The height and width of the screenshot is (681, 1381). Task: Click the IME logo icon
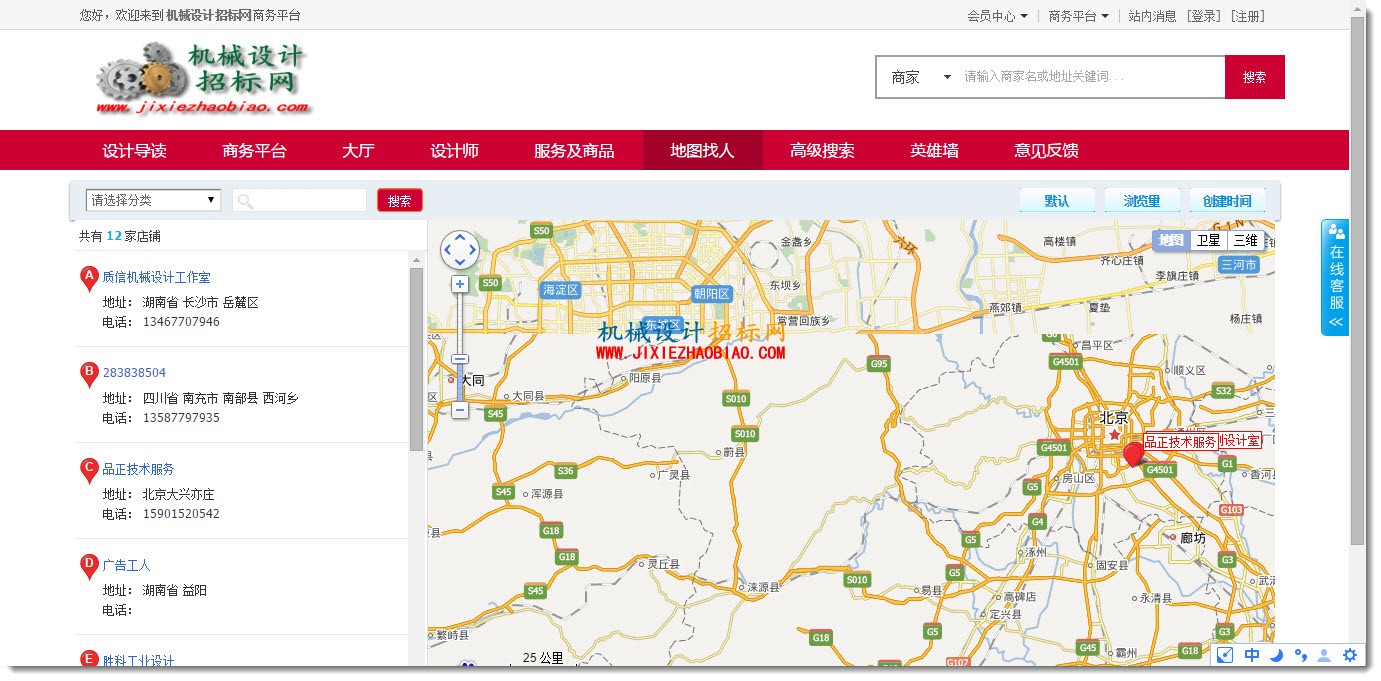[x=1225, y=656]
